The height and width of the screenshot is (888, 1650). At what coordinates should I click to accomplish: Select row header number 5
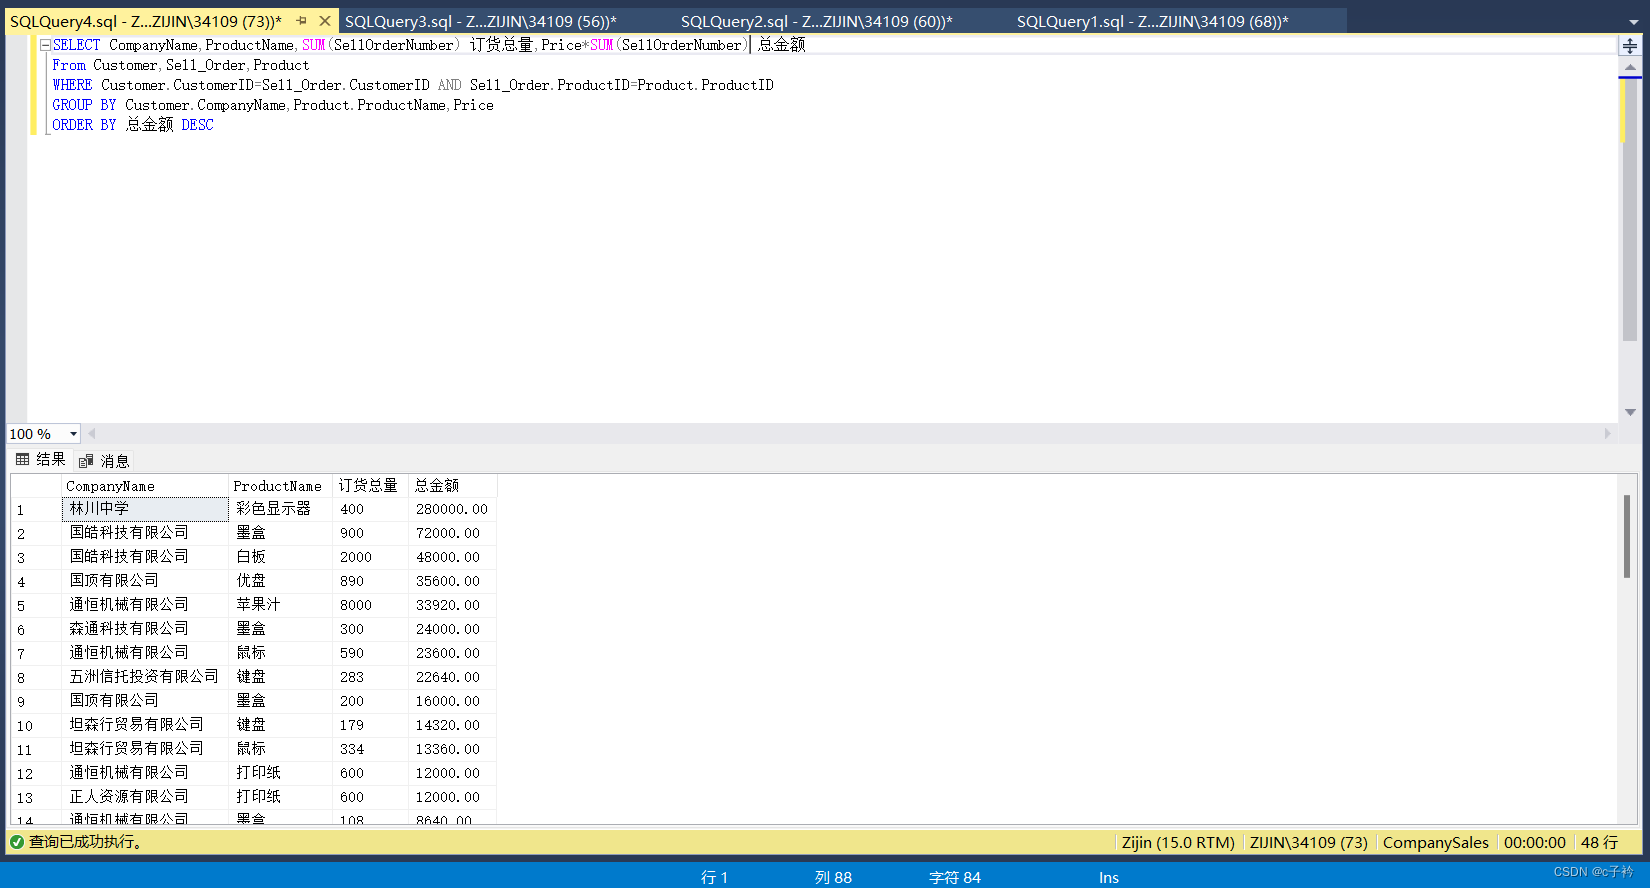[x=36, y=606]
